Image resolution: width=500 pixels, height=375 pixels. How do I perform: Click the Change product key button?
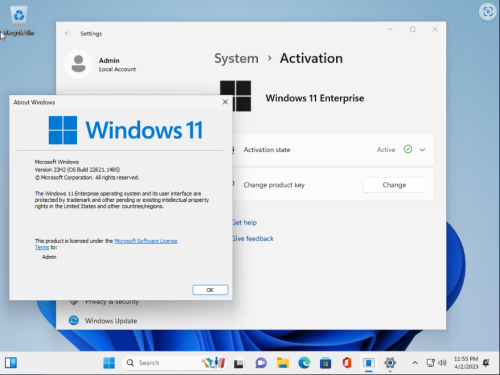(x=394, y=185)
